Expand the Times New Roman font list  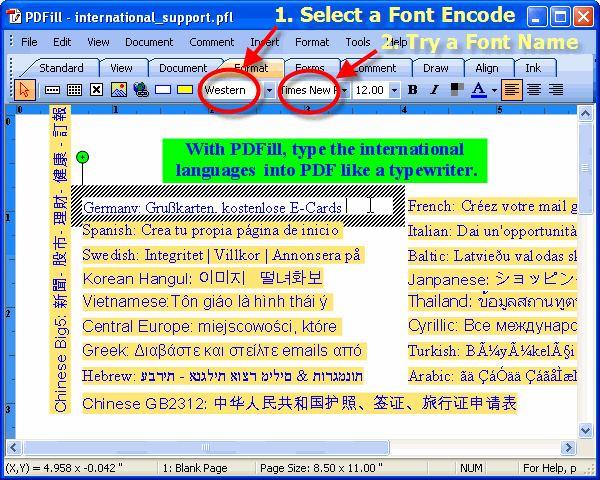(x=344, y=90)
